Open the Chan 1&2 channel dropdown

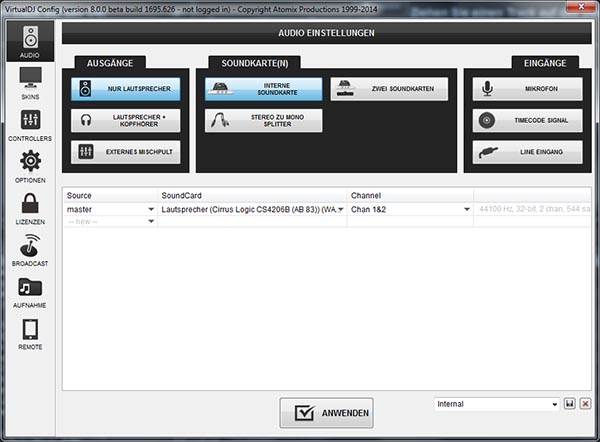[467, 209]
